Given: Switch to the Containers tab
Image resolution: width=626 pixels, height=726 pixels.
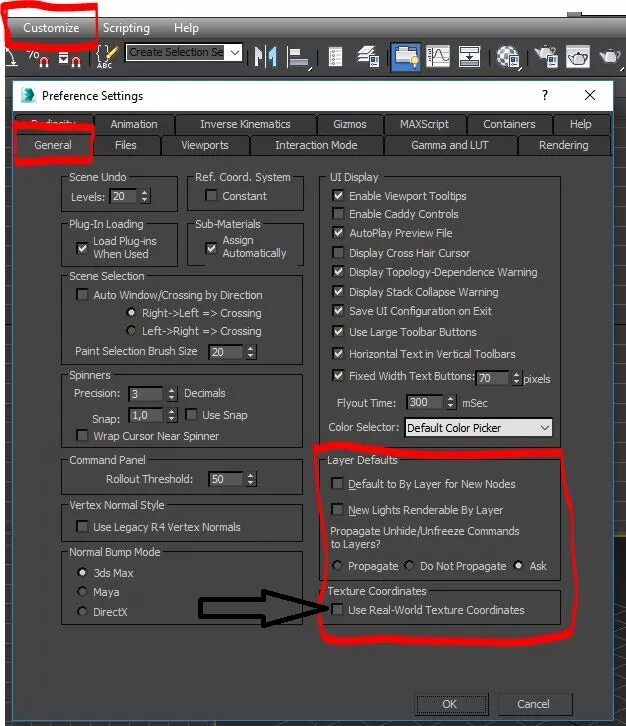Looking at the screenshot, I should coord(509,124).
